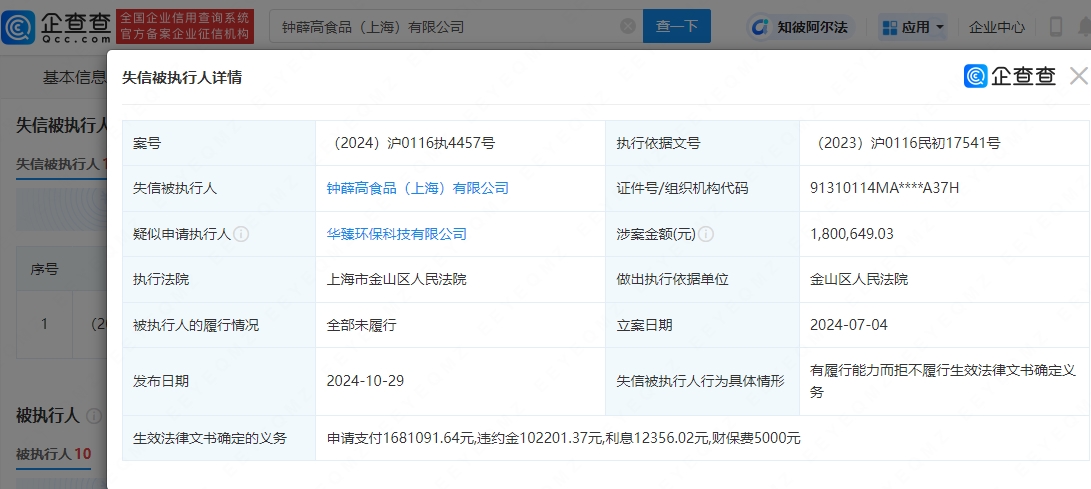Clear the search box with the X icon
The image size is (1091, 489).
pyautogui.click(x=628, y=26)
